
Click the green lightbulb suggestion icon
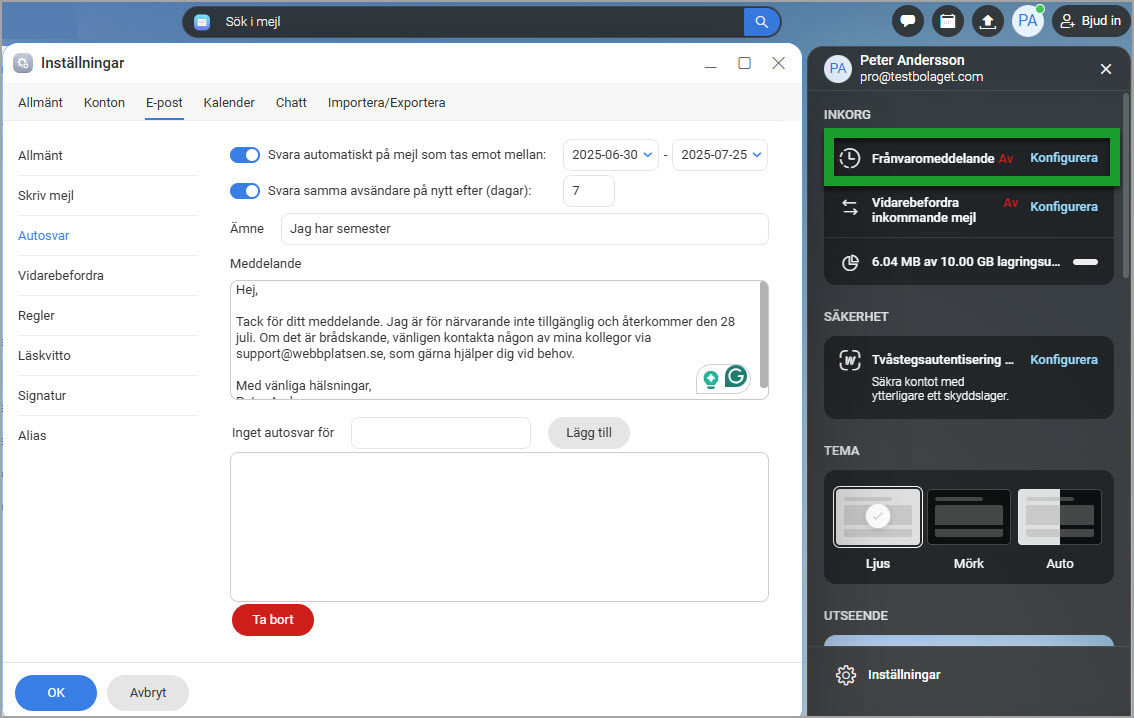pyautogui.click(x=711, y=378)
